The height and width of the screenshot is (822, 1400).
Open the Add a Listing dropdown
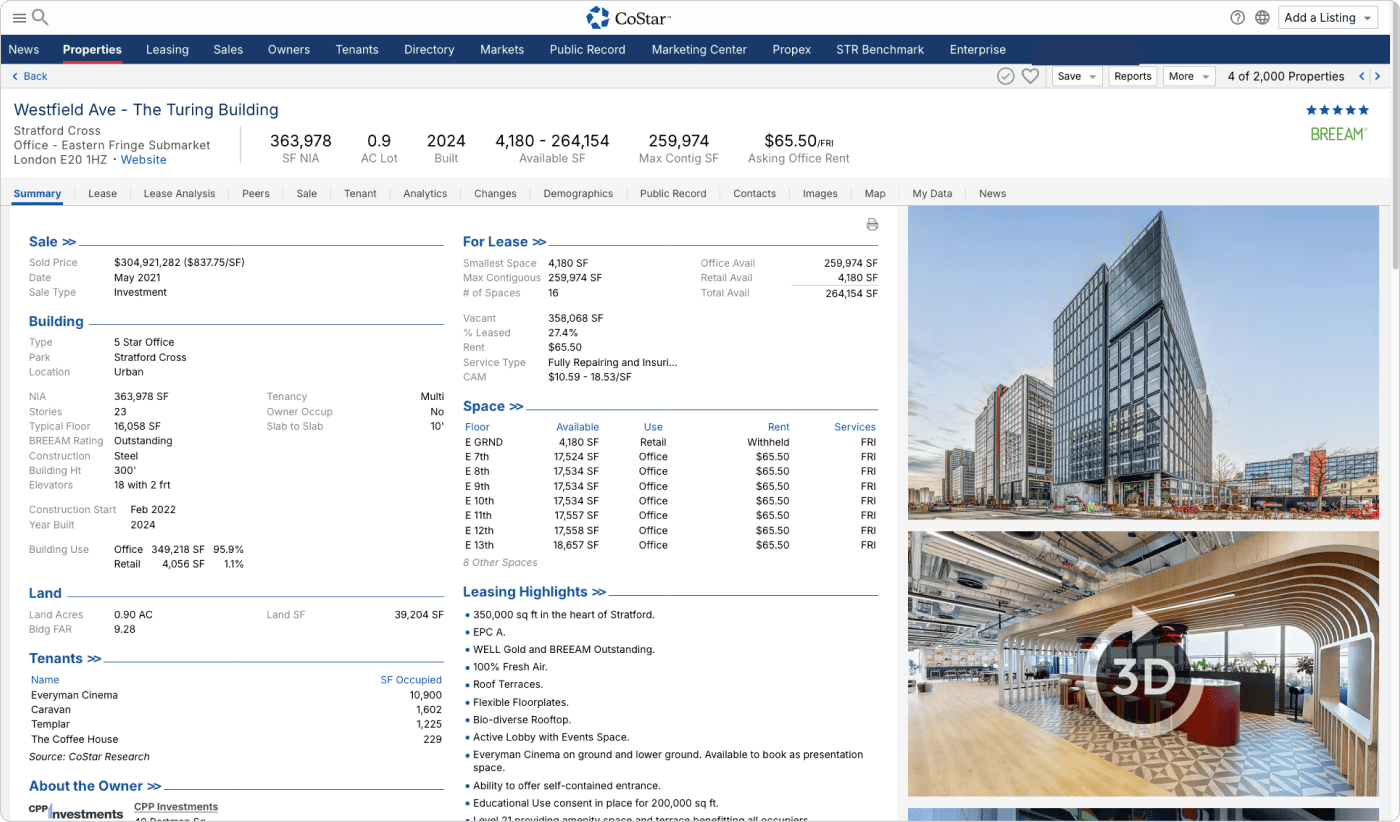pos(1327,17)
